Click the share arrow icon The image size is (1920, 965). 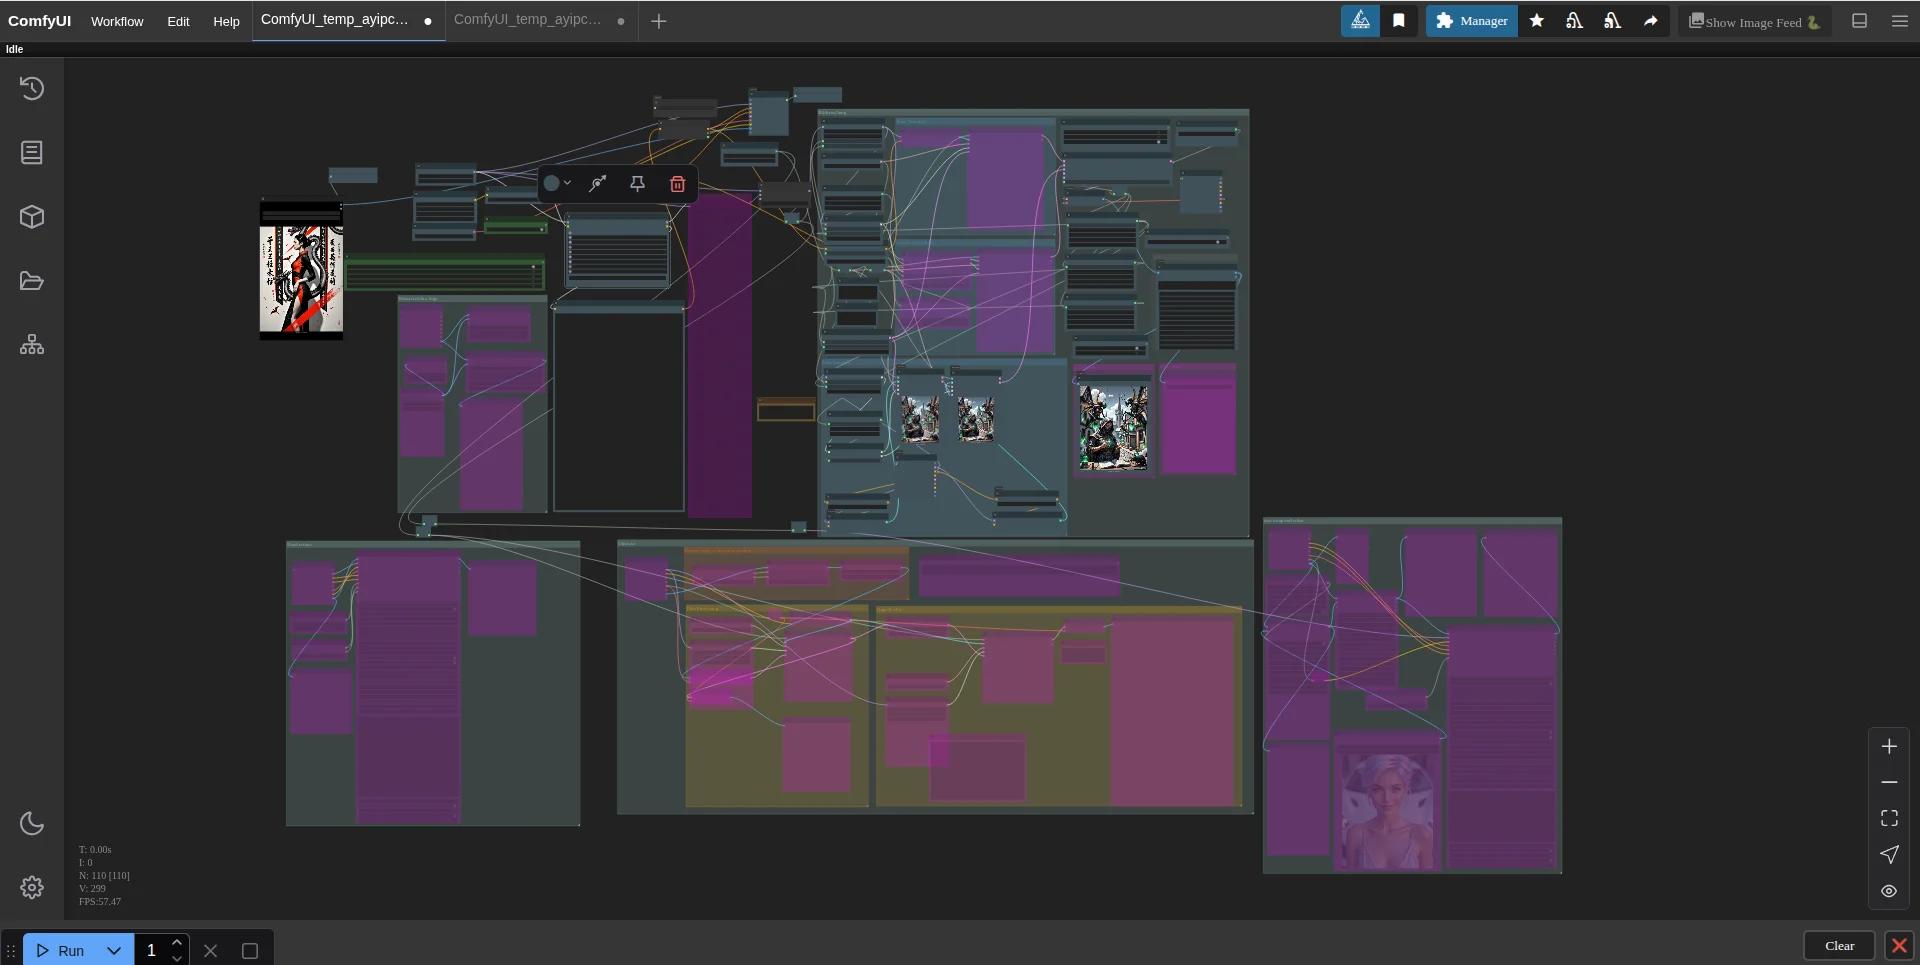[x=1651, y=21]
